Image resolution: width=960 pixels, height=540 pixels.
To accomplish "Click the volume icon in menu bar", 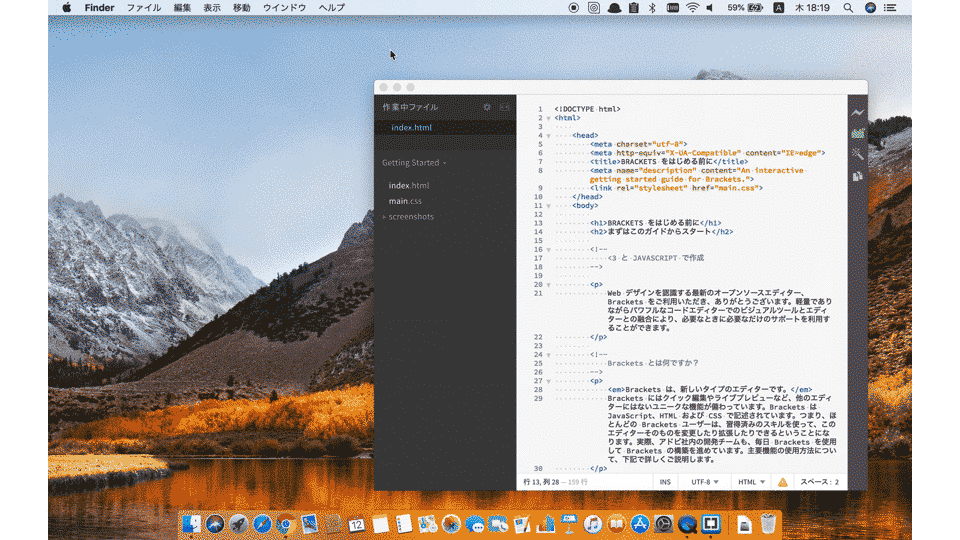I will pyautogui.click(x=710, y=8).
